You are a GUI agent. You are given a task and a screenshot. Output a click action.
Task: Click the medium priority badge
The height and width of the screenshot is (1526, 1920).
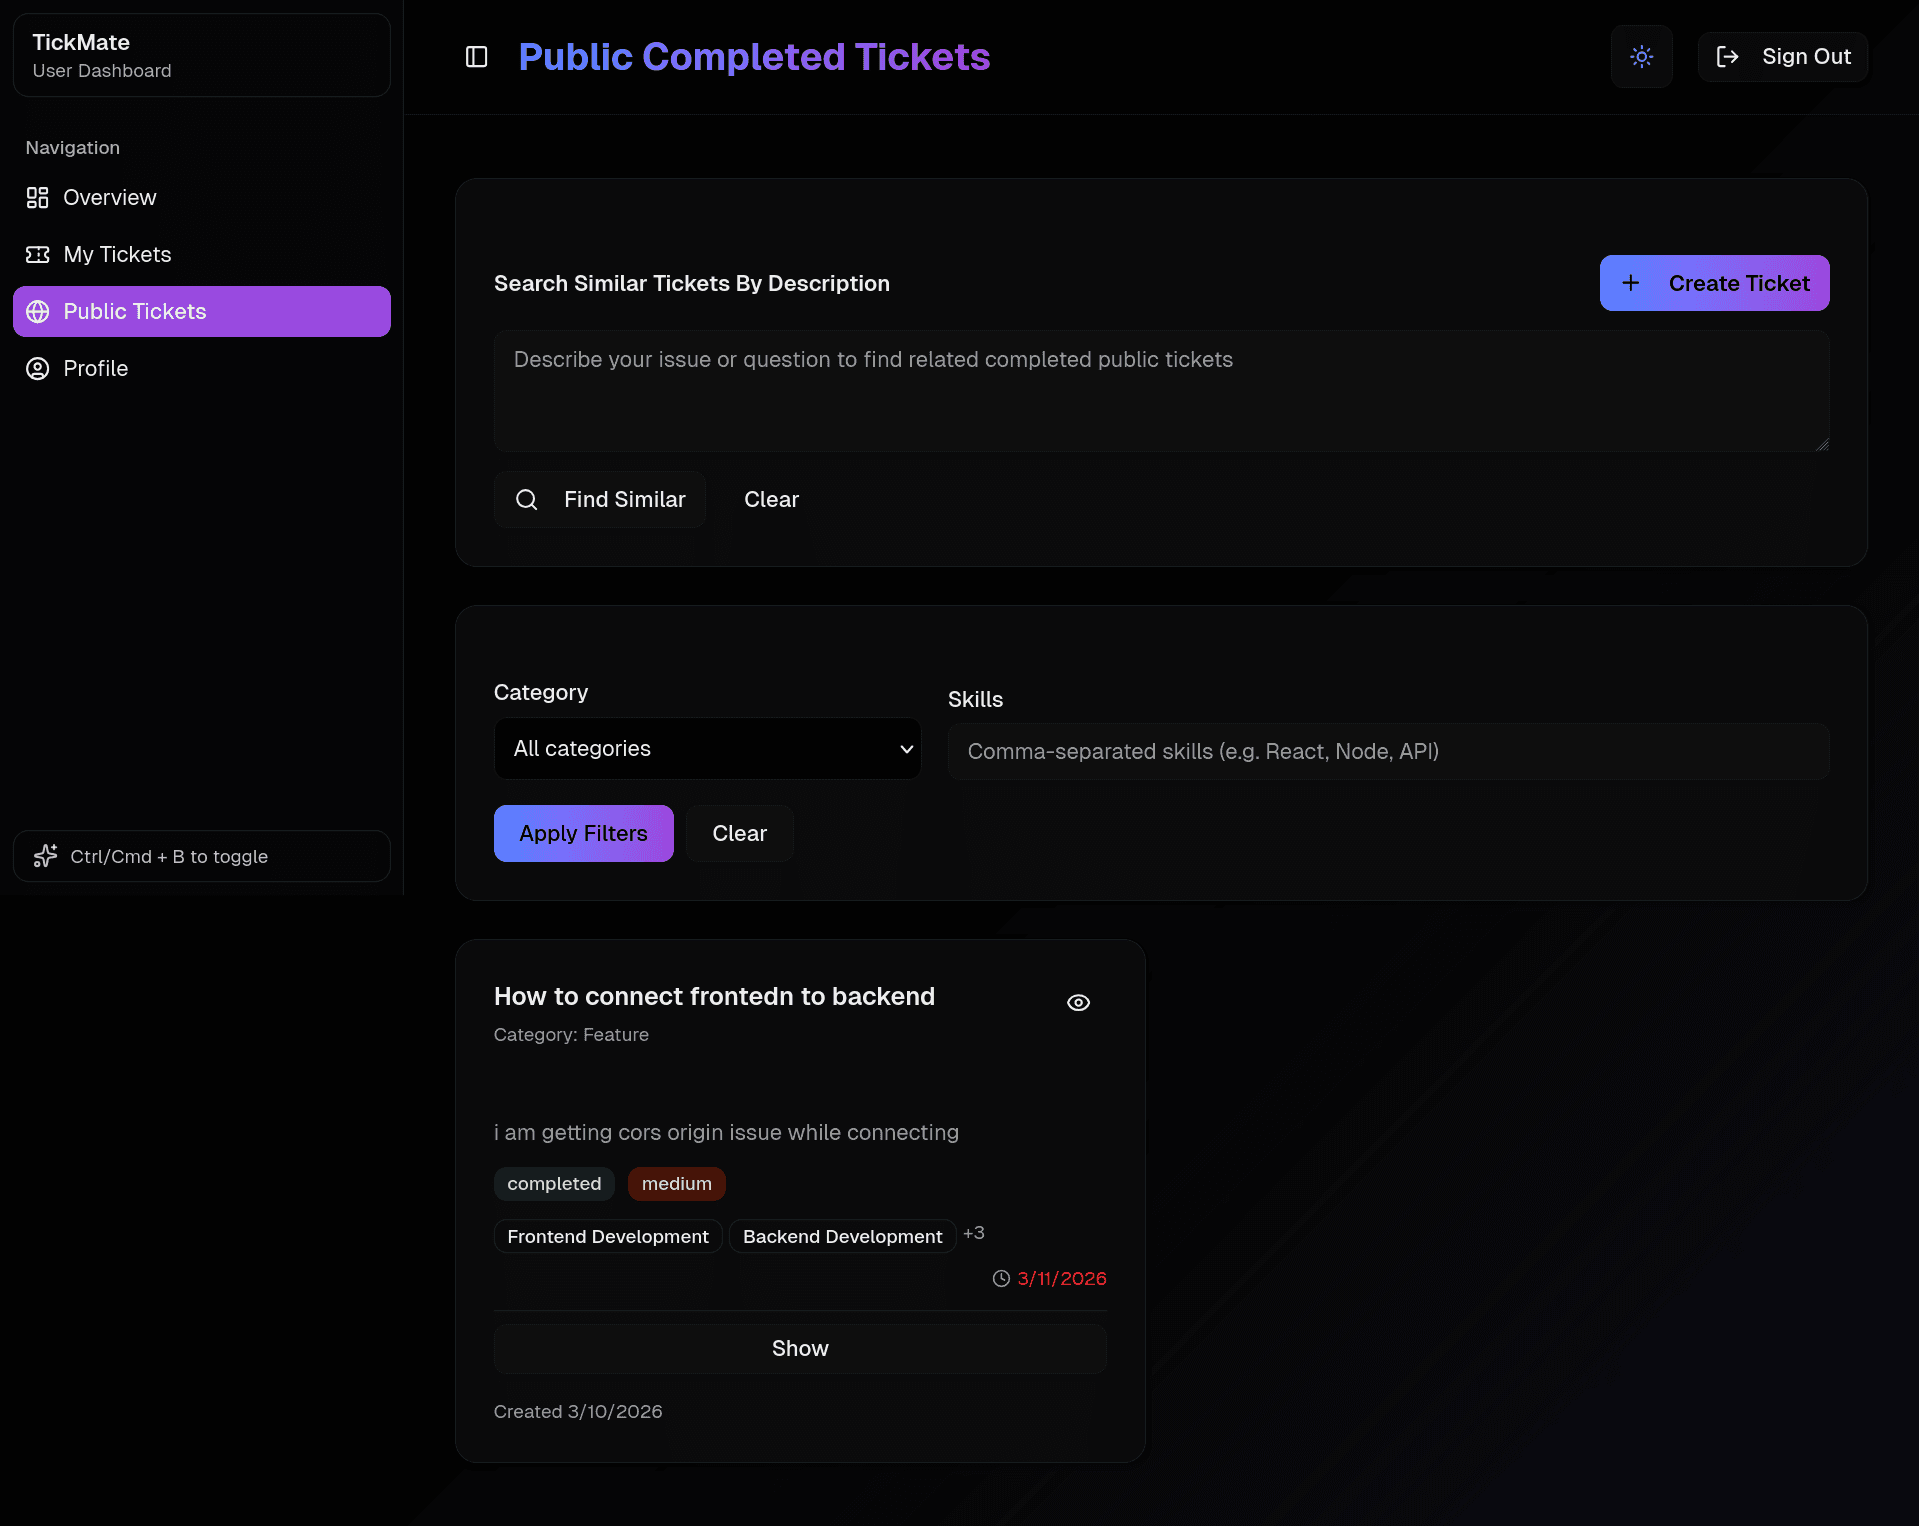[677, 1184]
